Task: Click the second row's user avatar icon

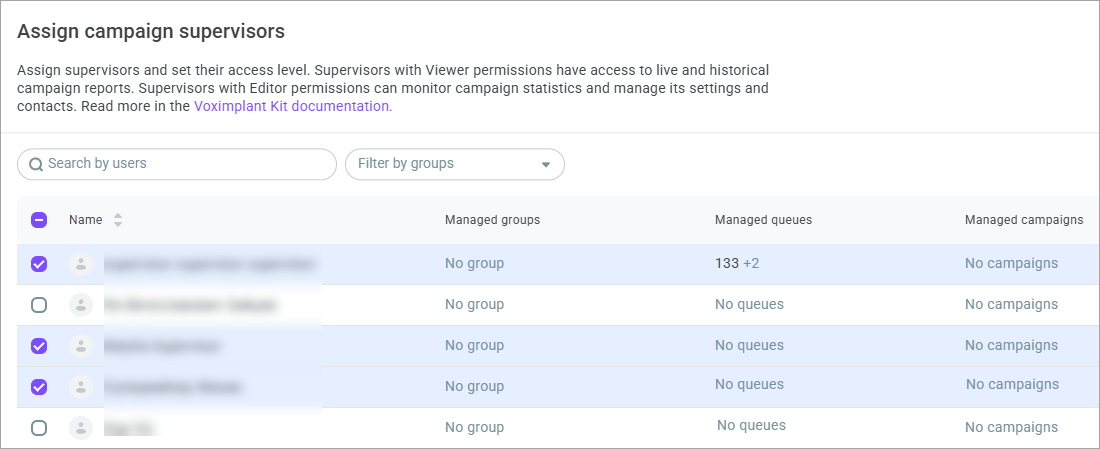Action: point(81,304)
